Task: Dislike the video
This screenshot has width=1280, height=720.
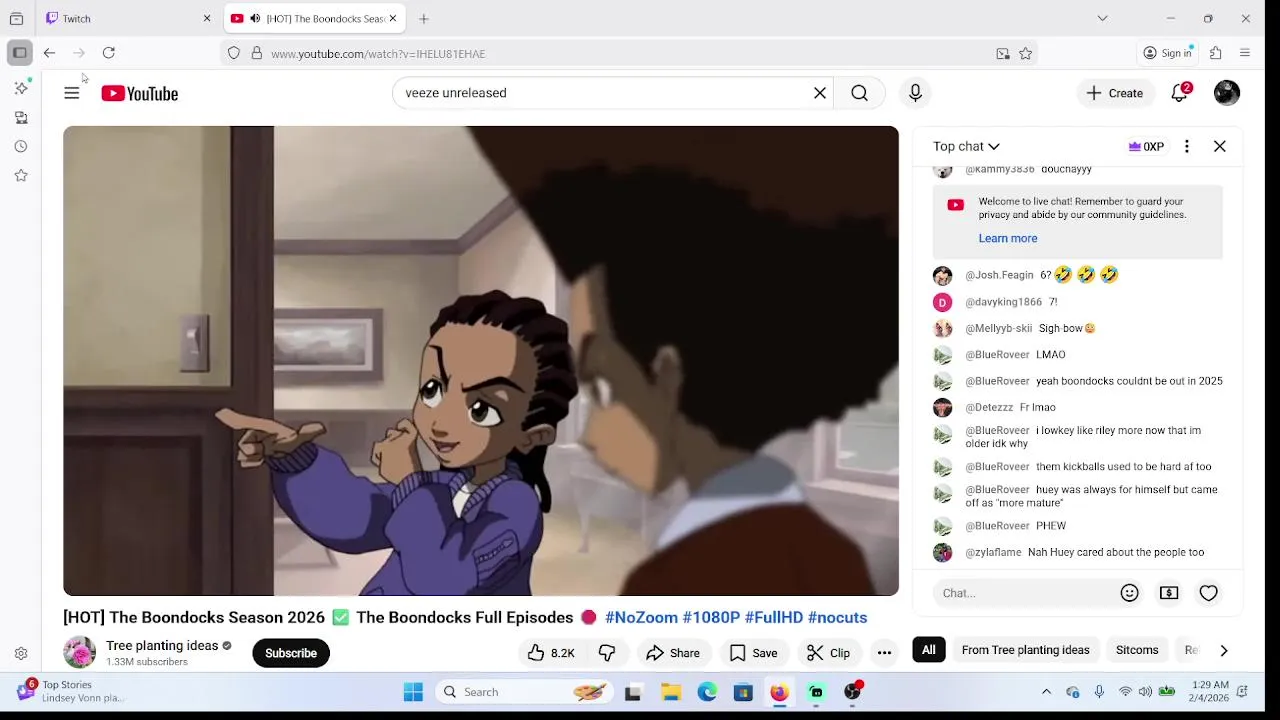Action: [607, 653]
